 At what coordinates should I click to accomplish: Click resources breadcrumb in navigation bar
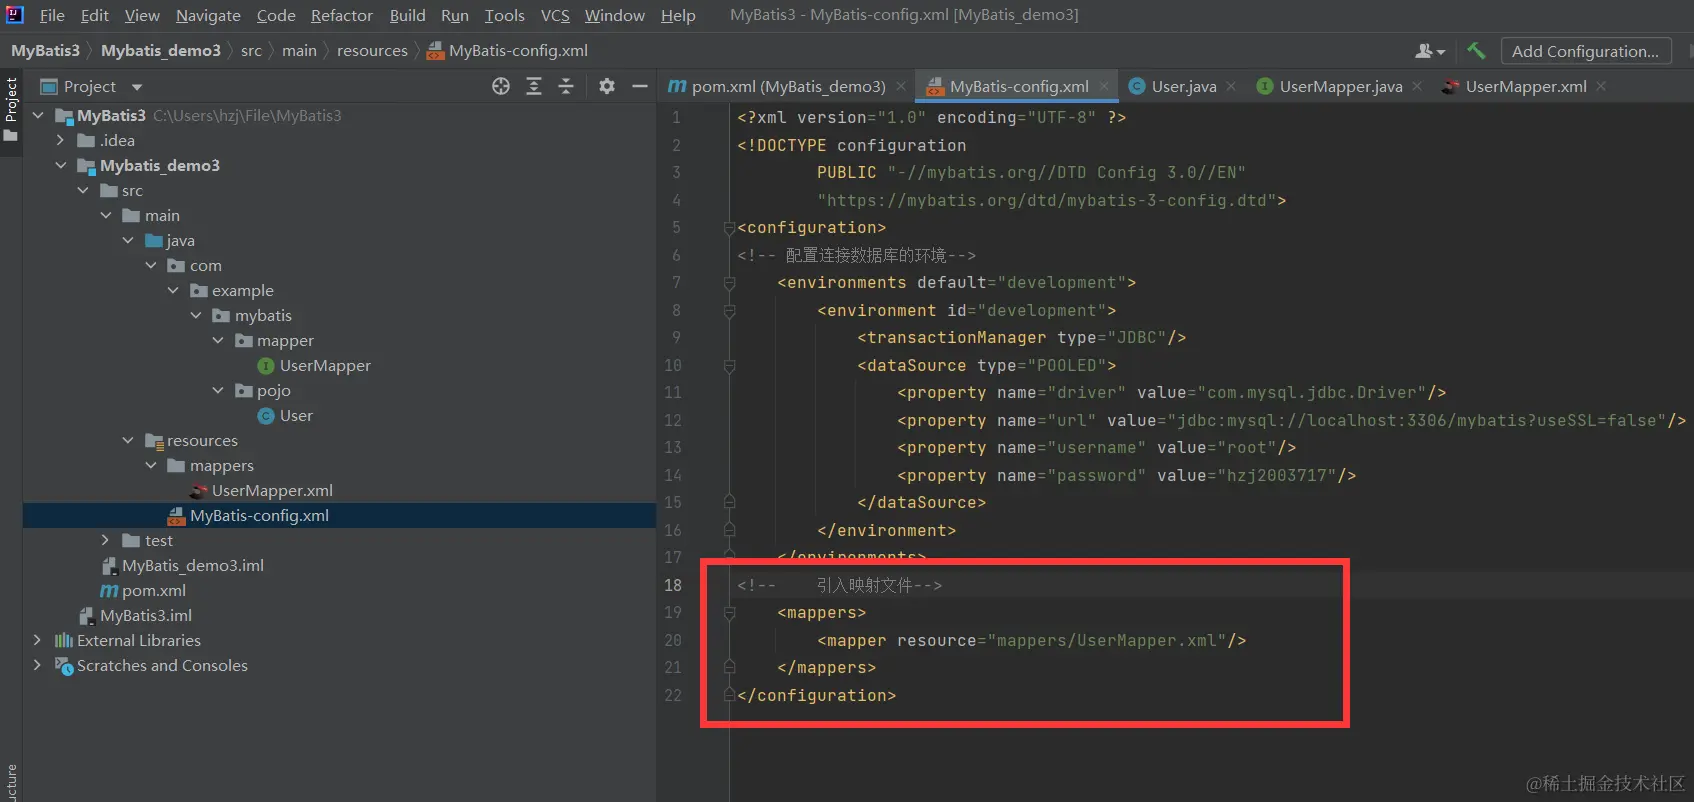(x=372, y=50)
